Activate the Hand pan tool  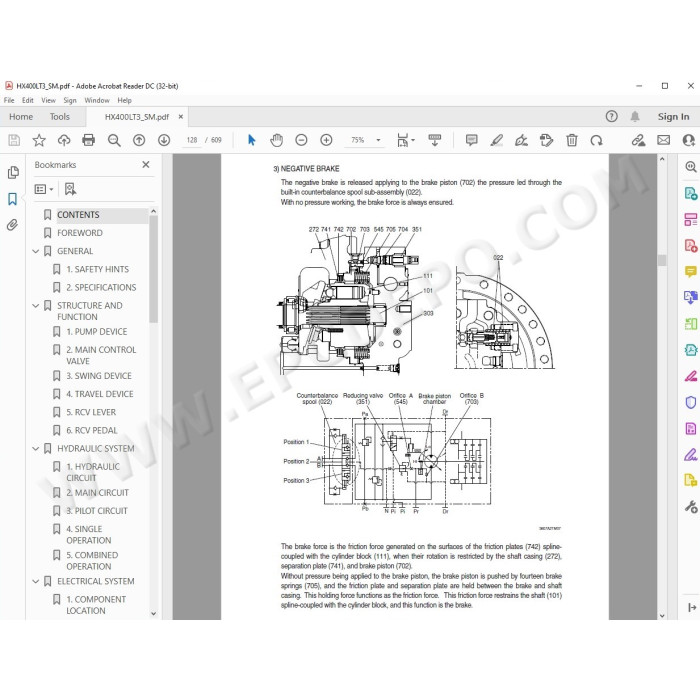276,140
